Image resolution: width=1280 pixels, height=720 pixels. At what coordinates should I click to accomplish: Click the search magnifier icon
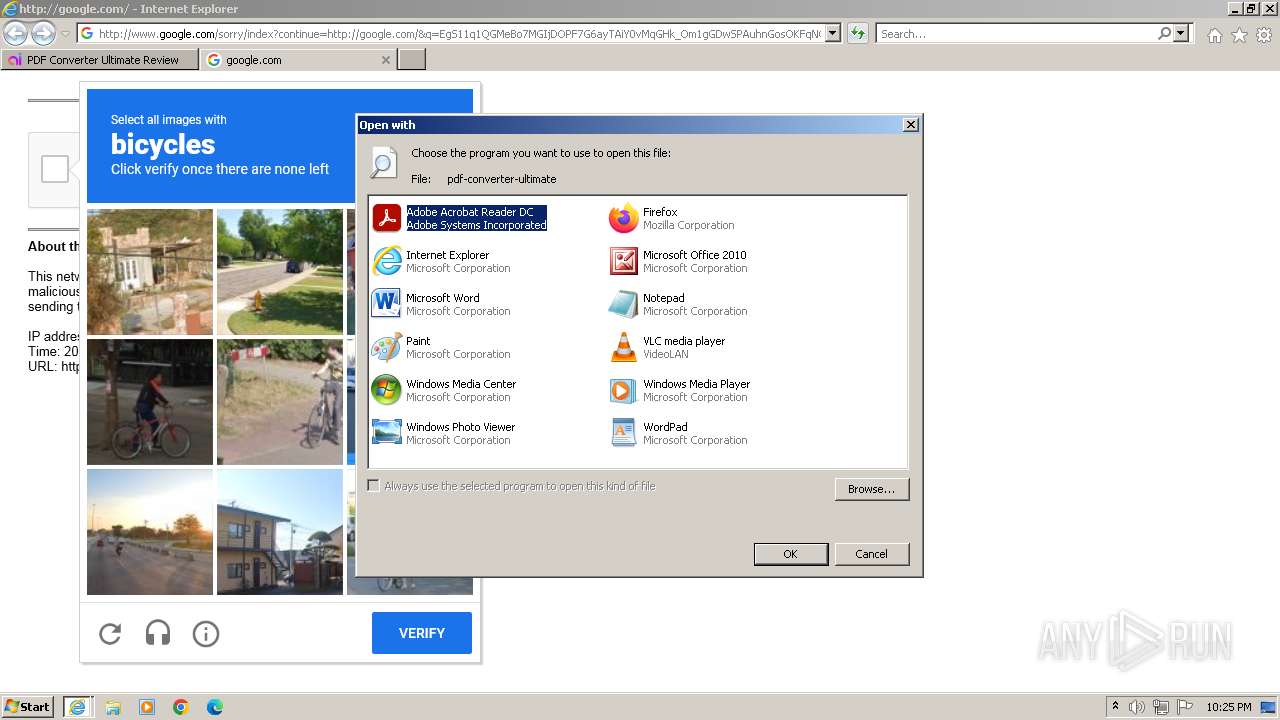[1164, 34]
